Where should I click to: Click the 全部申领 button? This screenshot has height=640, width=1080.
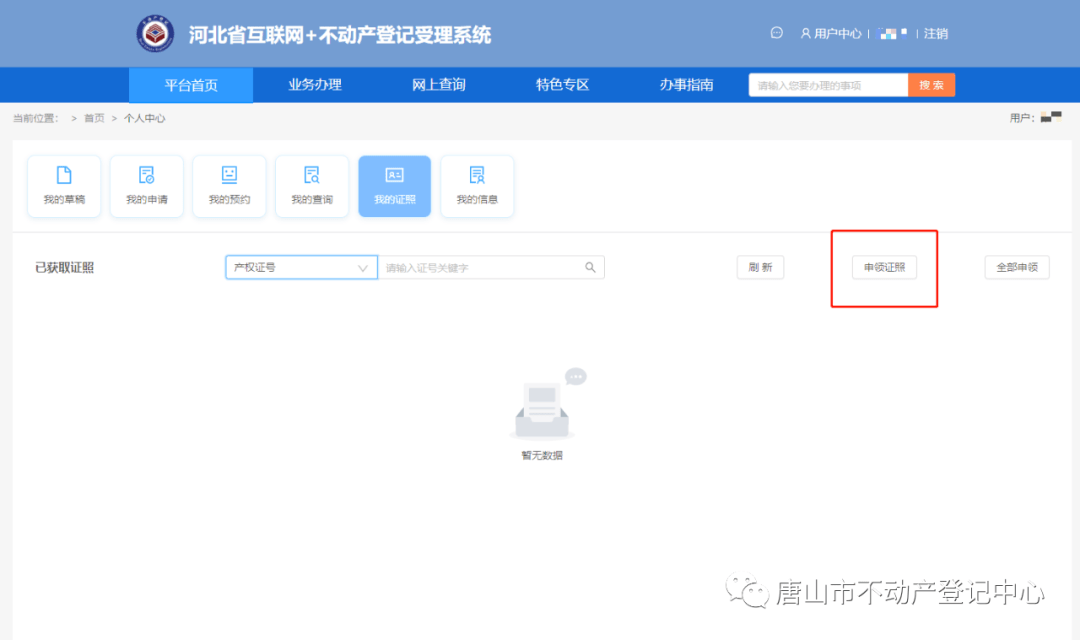pyautogui.click(x=1017, y=267)
